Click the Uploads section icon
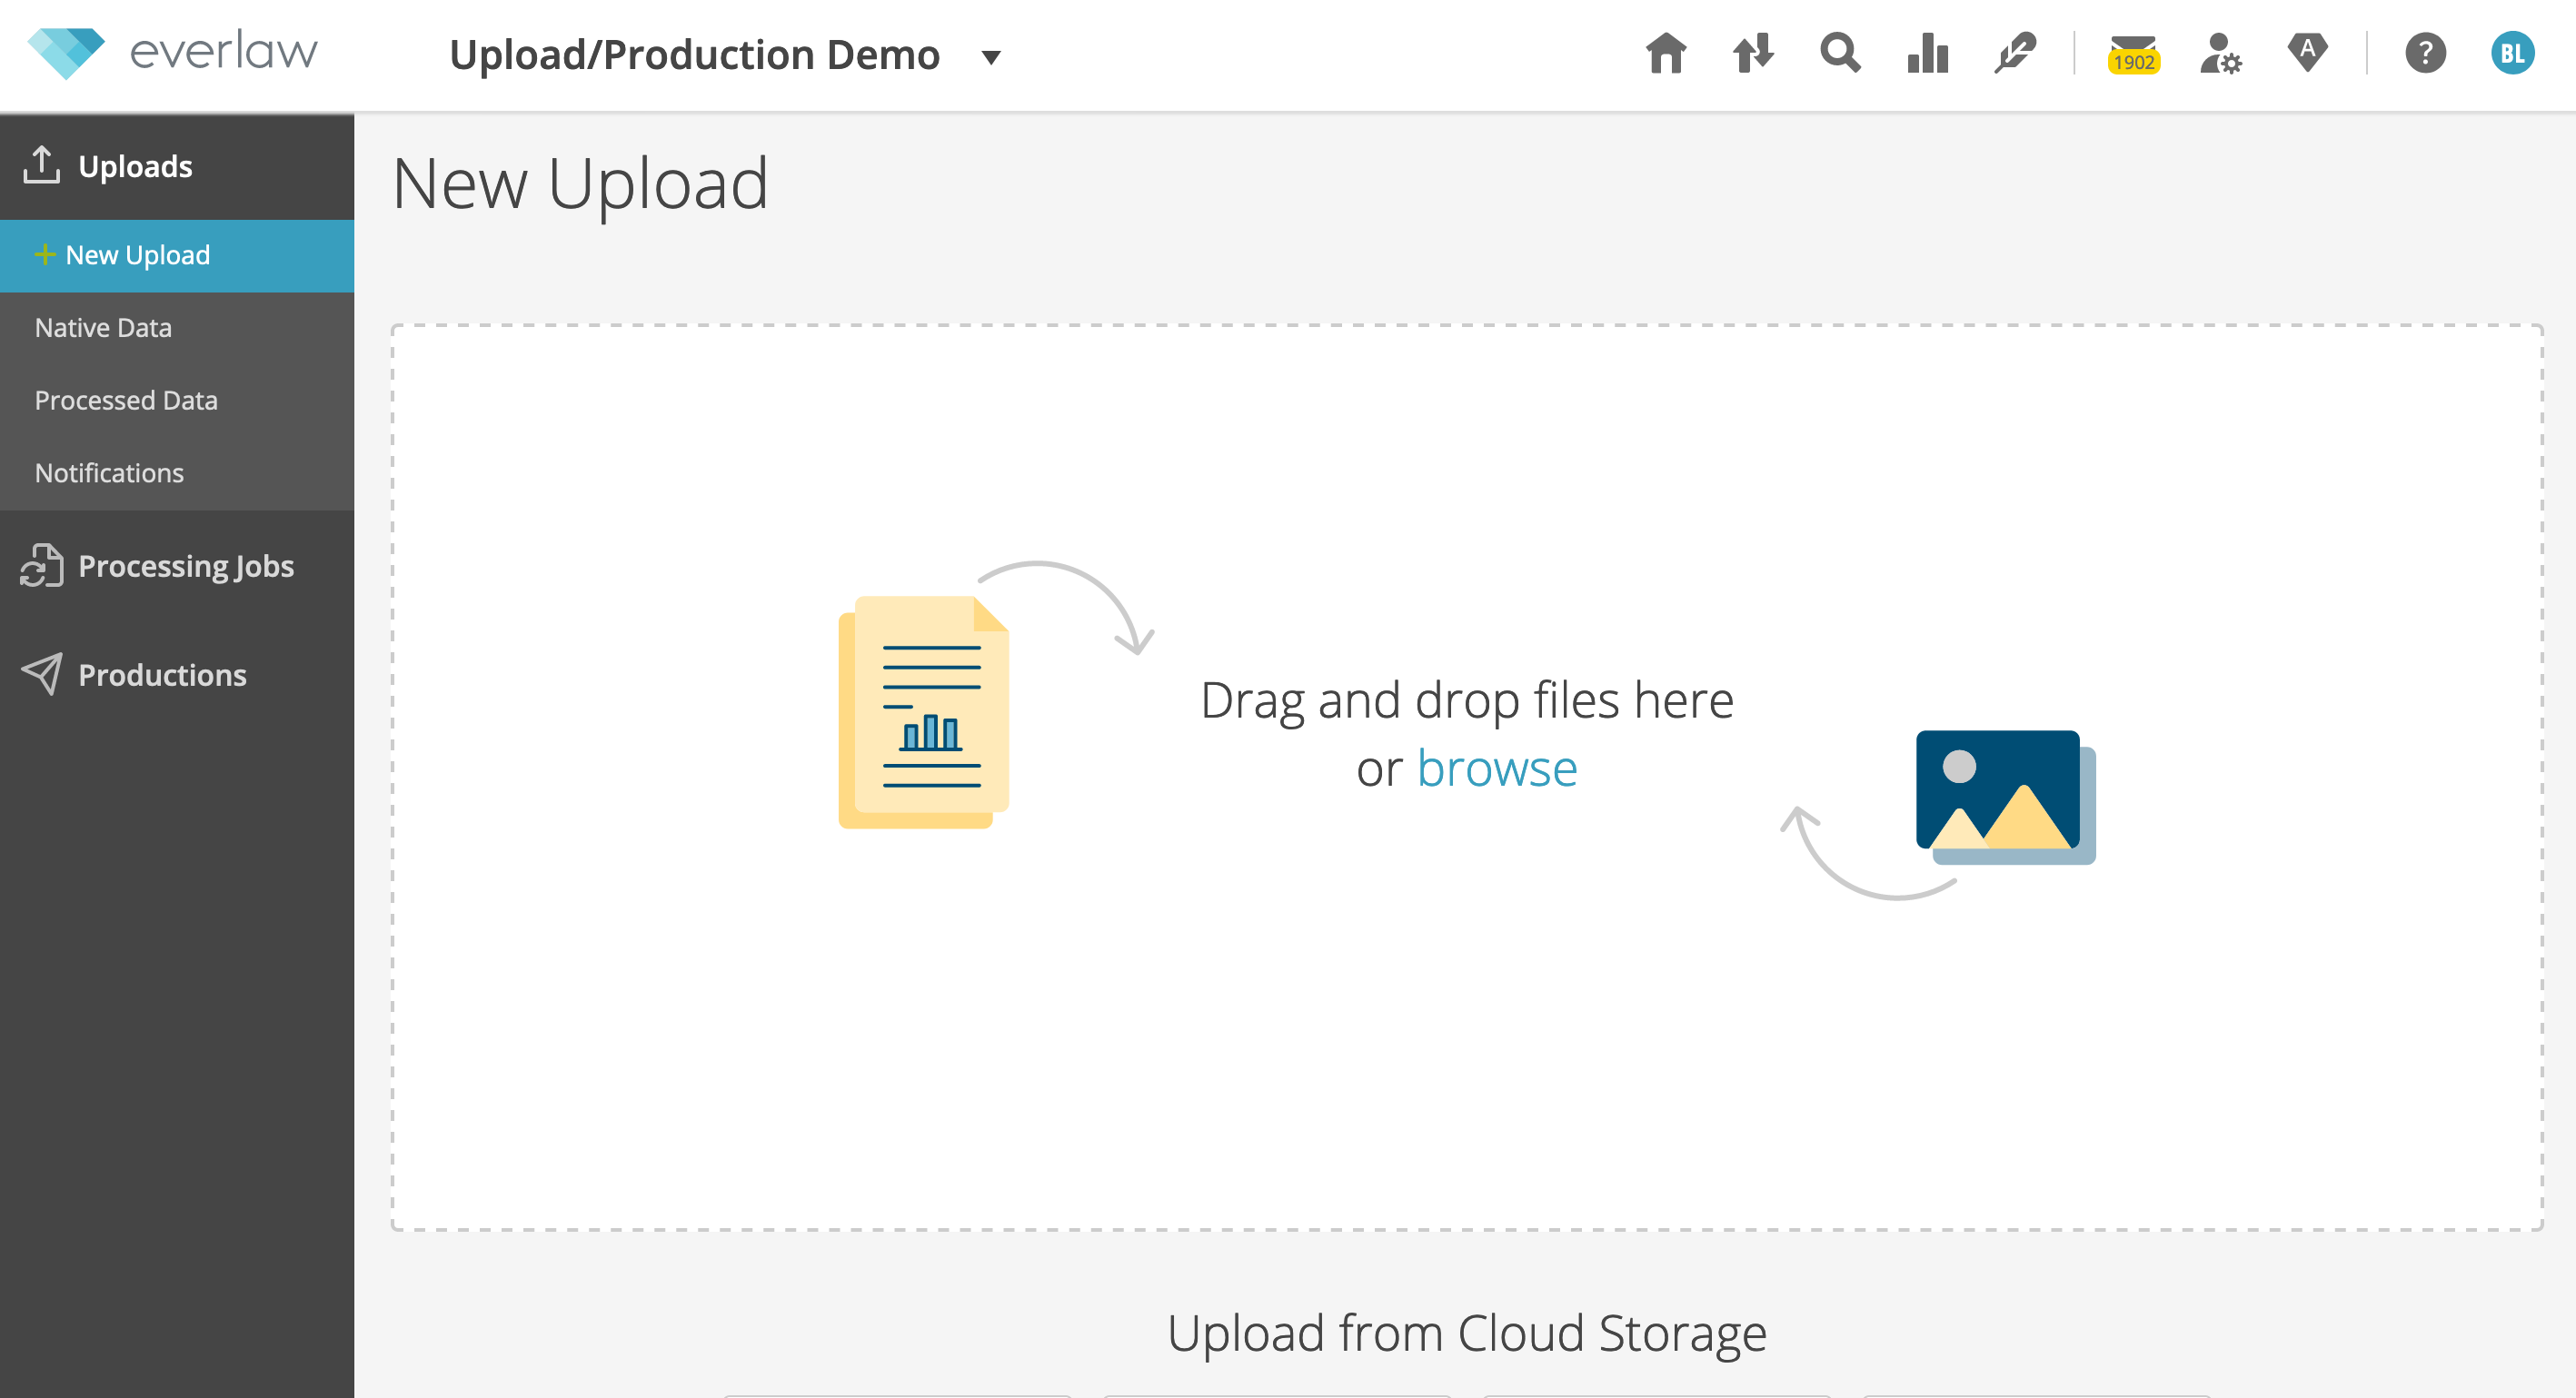The image size is (2576, 1398). pos(42,164)
